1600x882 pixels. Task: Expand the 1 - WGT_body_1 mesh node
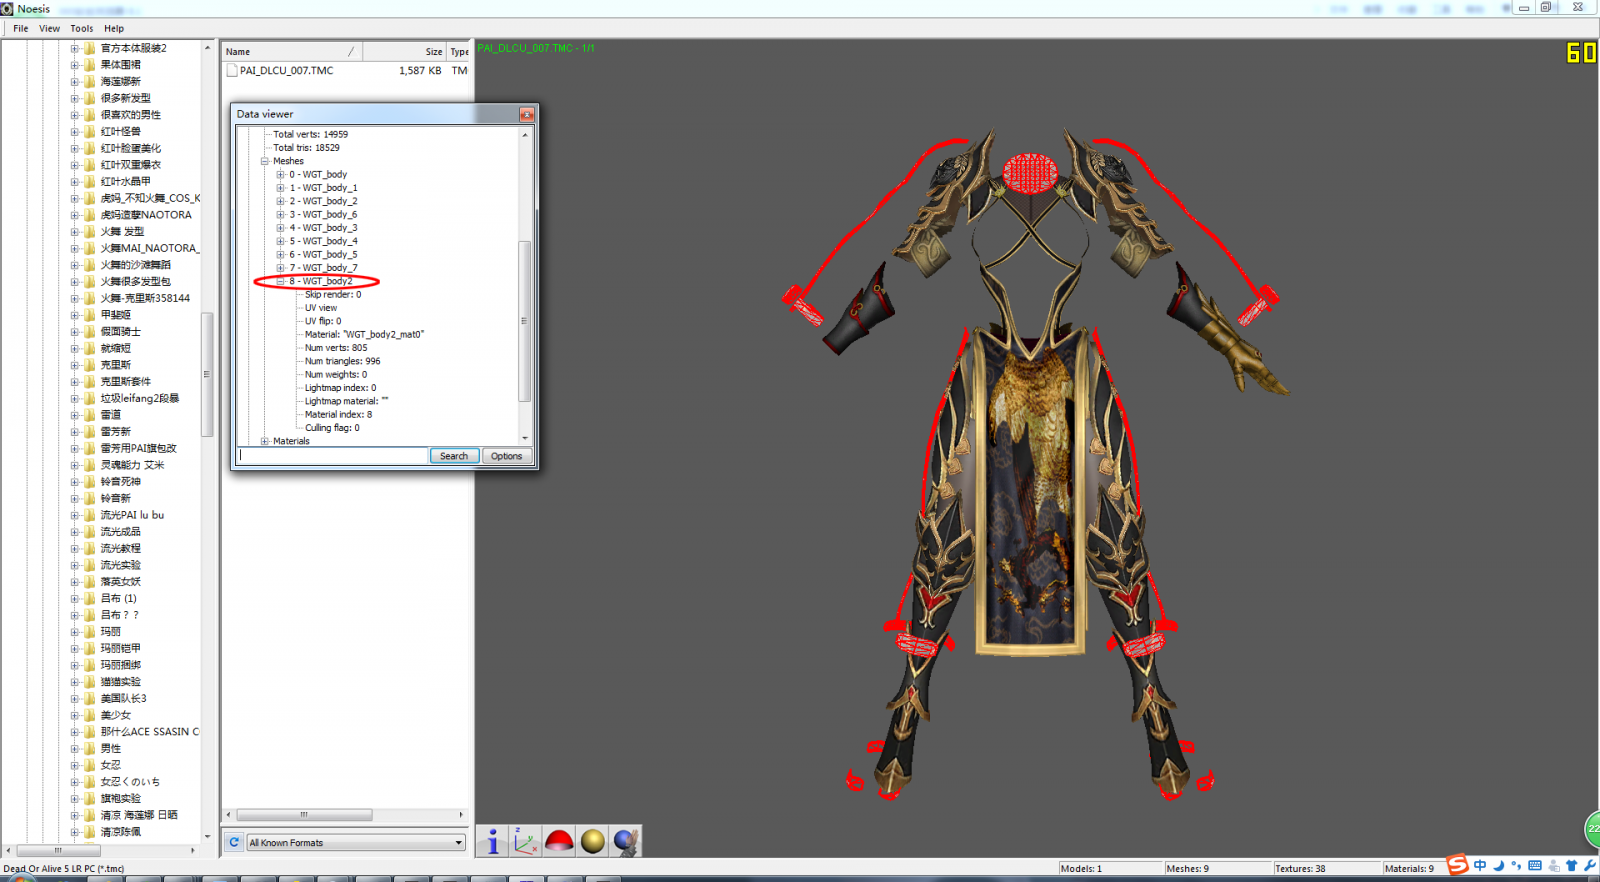point(280,188)
